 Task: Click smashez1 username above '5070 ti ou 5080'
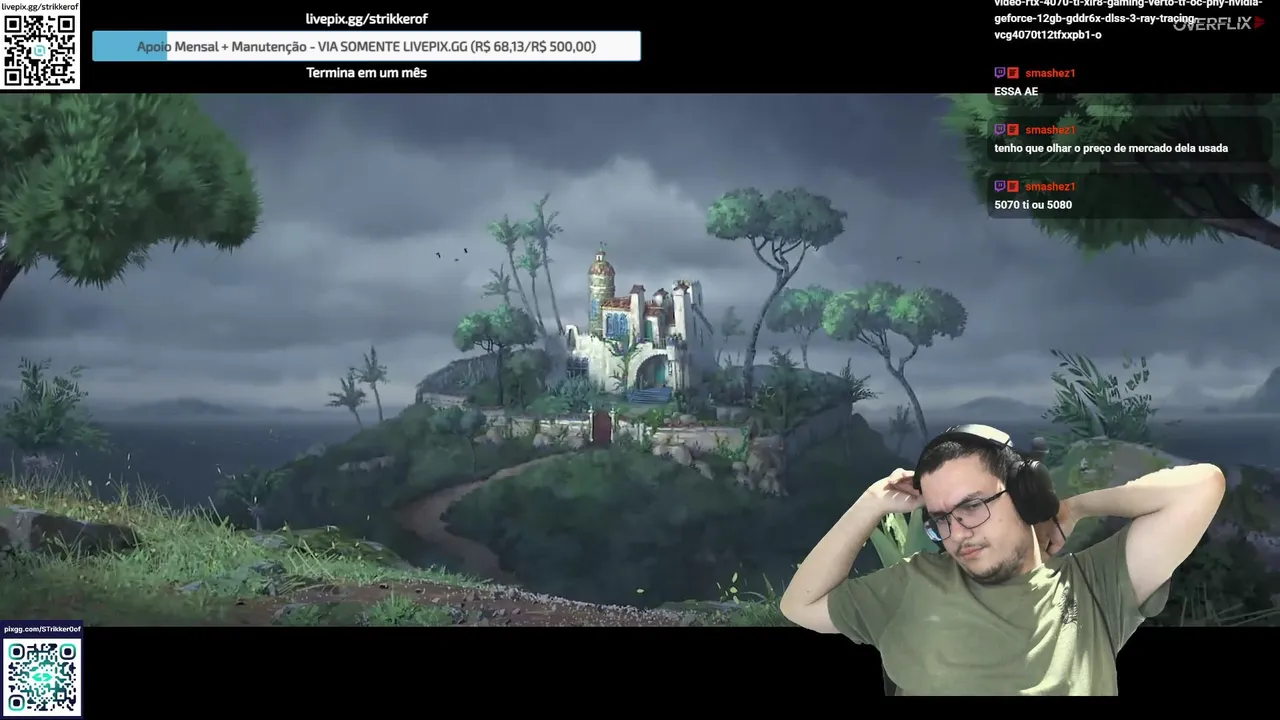(1050, 187)
